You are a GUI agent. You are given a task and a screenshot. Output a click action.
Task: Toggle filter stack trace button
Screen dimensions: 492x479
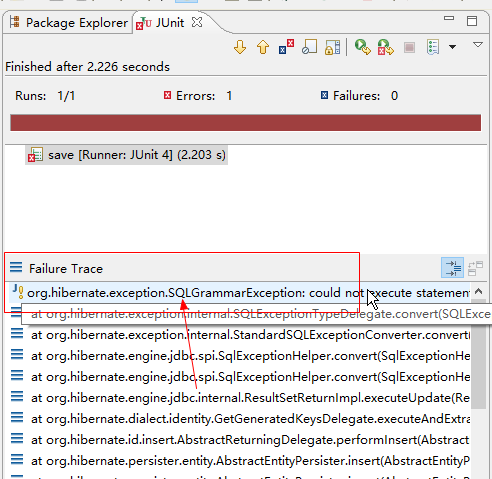coord(452,268)
